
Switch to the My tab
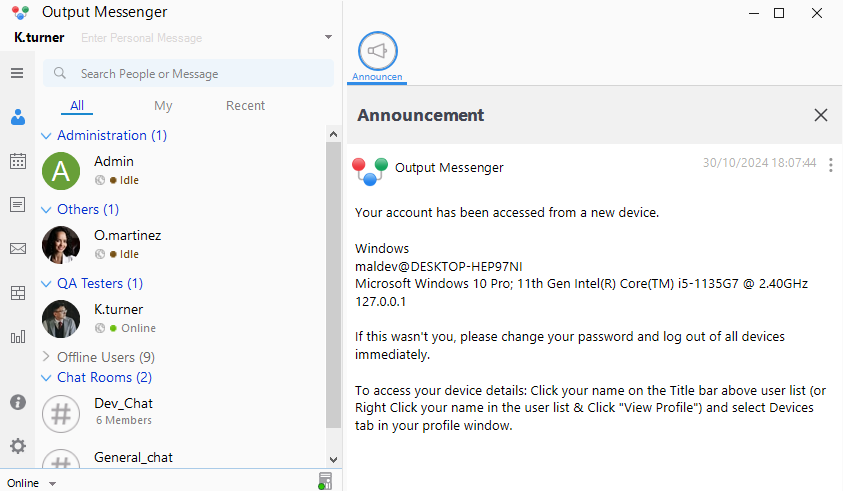tap(163, 105)
